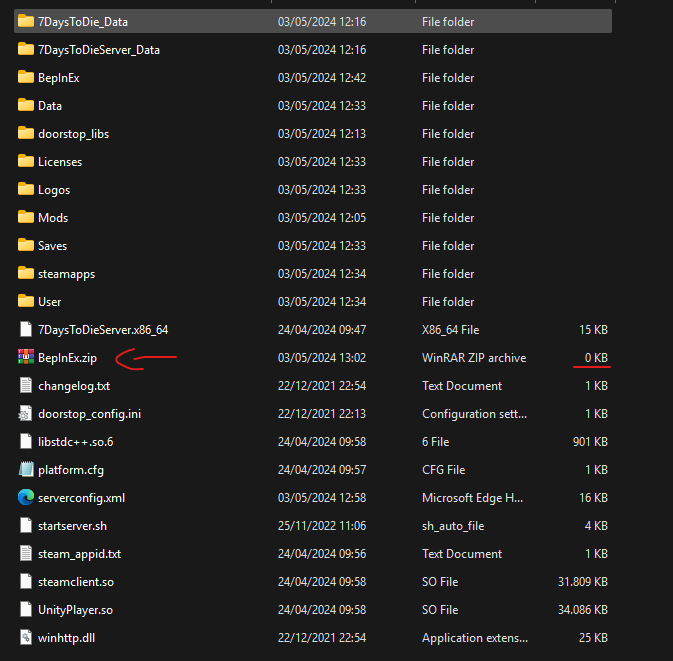Click the Mods folder icon
673x661 pixels.
click(26, 217)
